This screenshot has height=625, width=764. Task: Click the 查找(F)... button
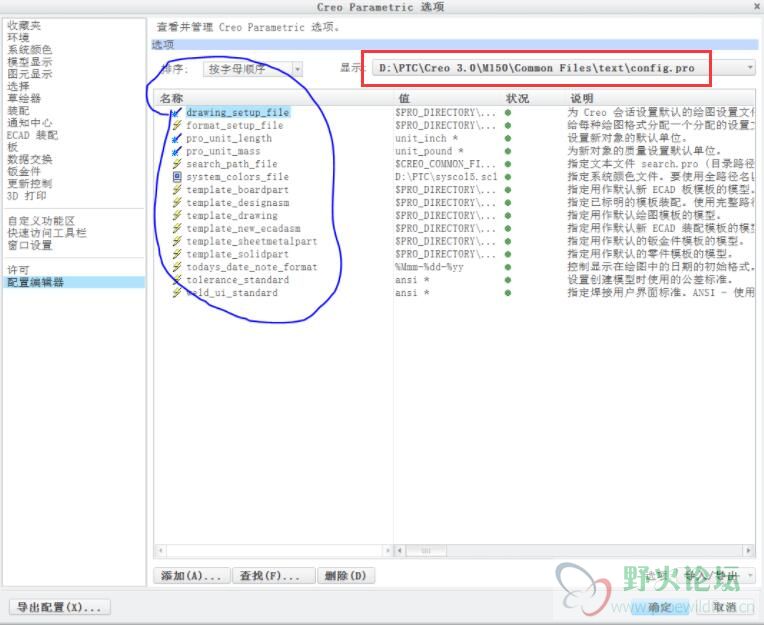273,576
